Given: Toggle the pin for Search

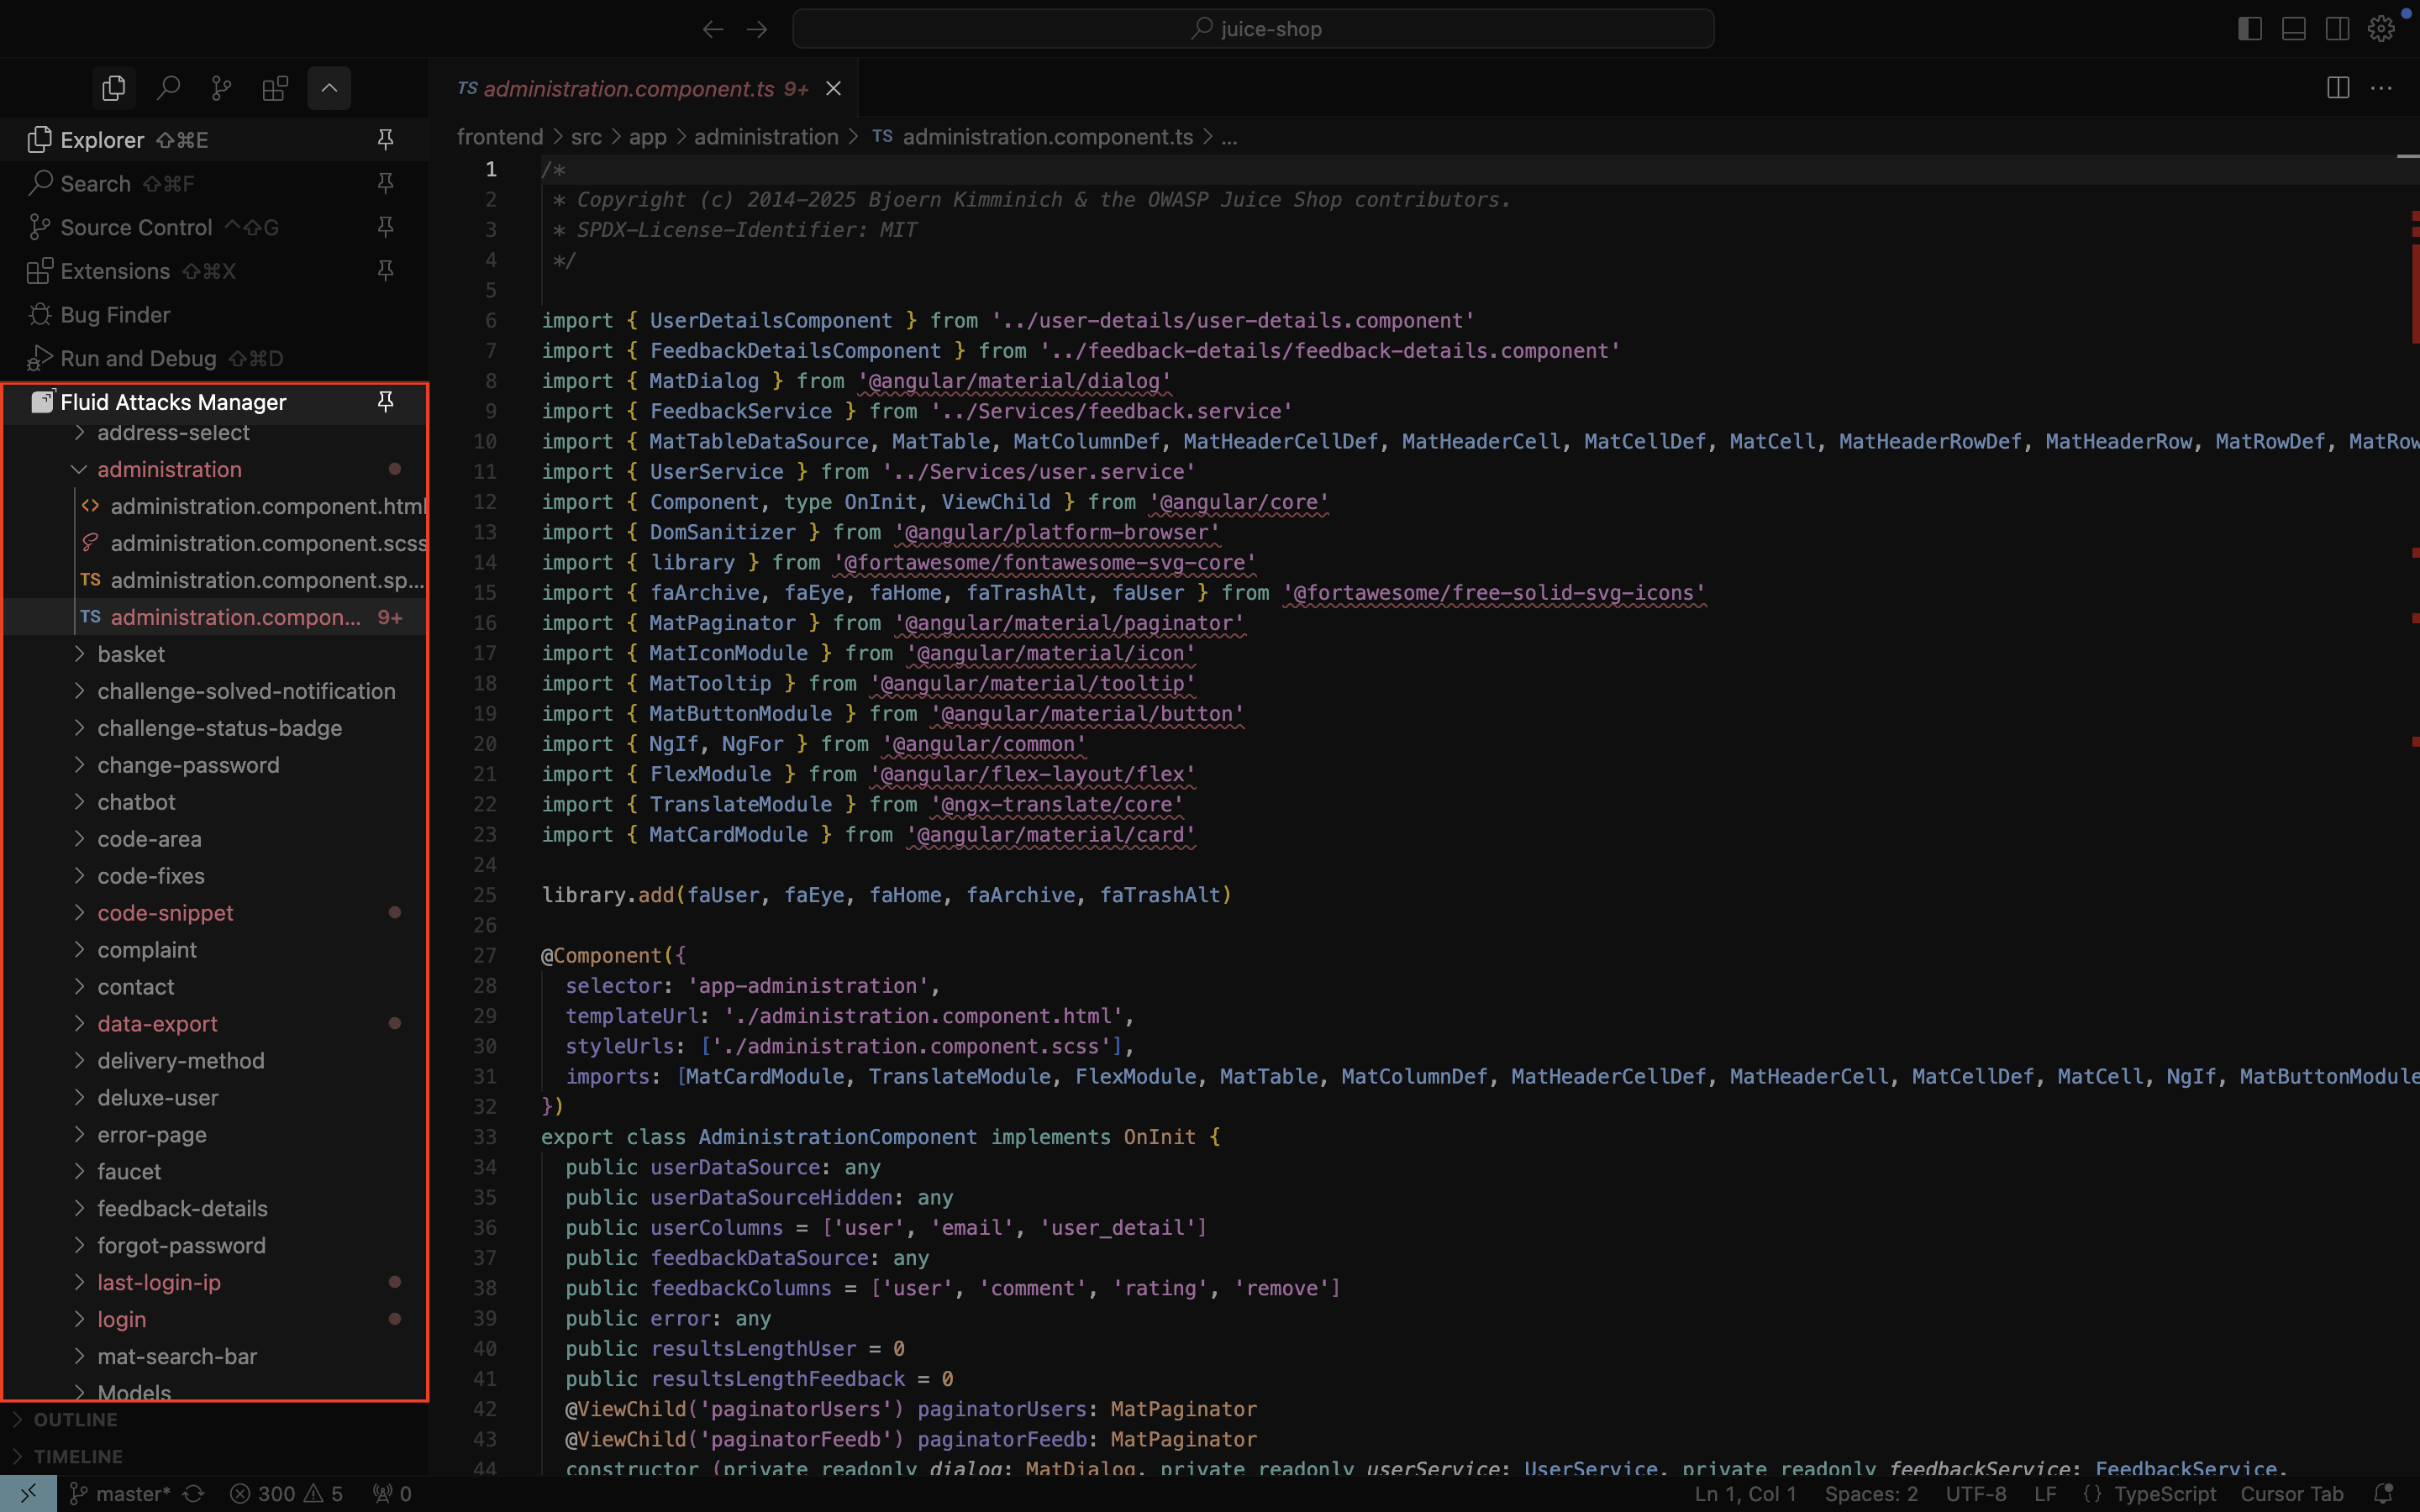Looking at the screenshot, I should click(385, 184).
